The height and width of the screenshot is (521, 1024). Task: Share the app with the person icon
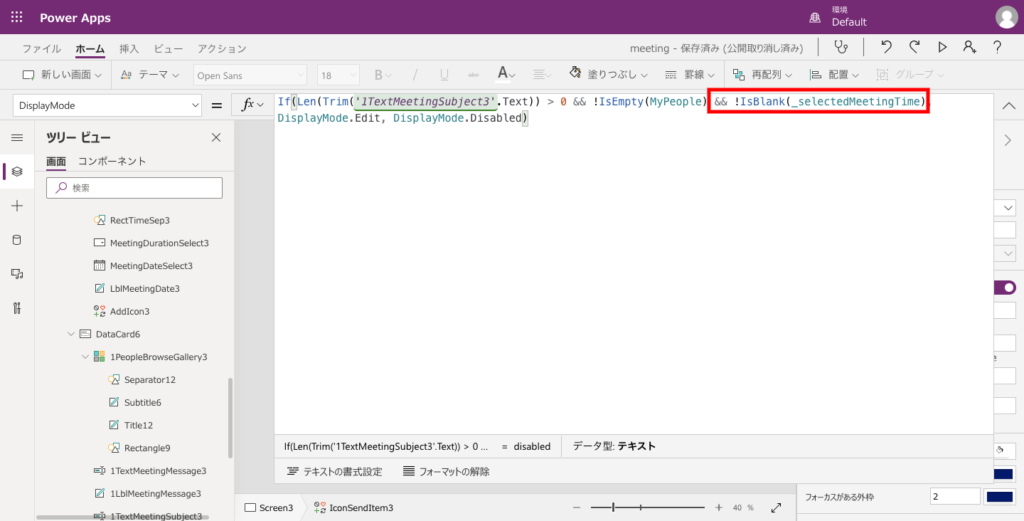(x=970, y=47)
